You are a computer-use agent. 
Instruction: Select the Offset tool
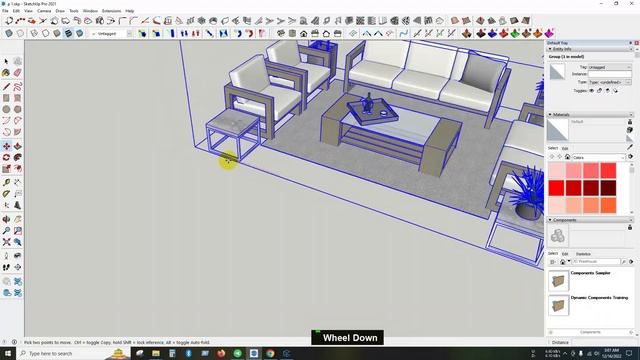[x=18, y=169]
